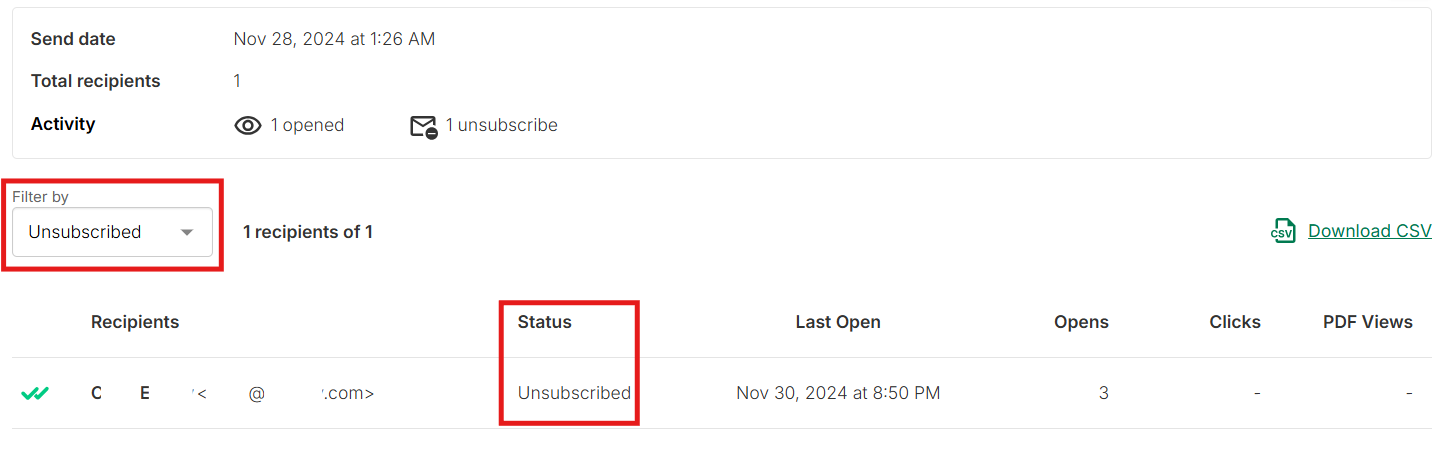Click the opens count of 3
The width and height of the screenshot is (1454, 450).
(1103, 393)
